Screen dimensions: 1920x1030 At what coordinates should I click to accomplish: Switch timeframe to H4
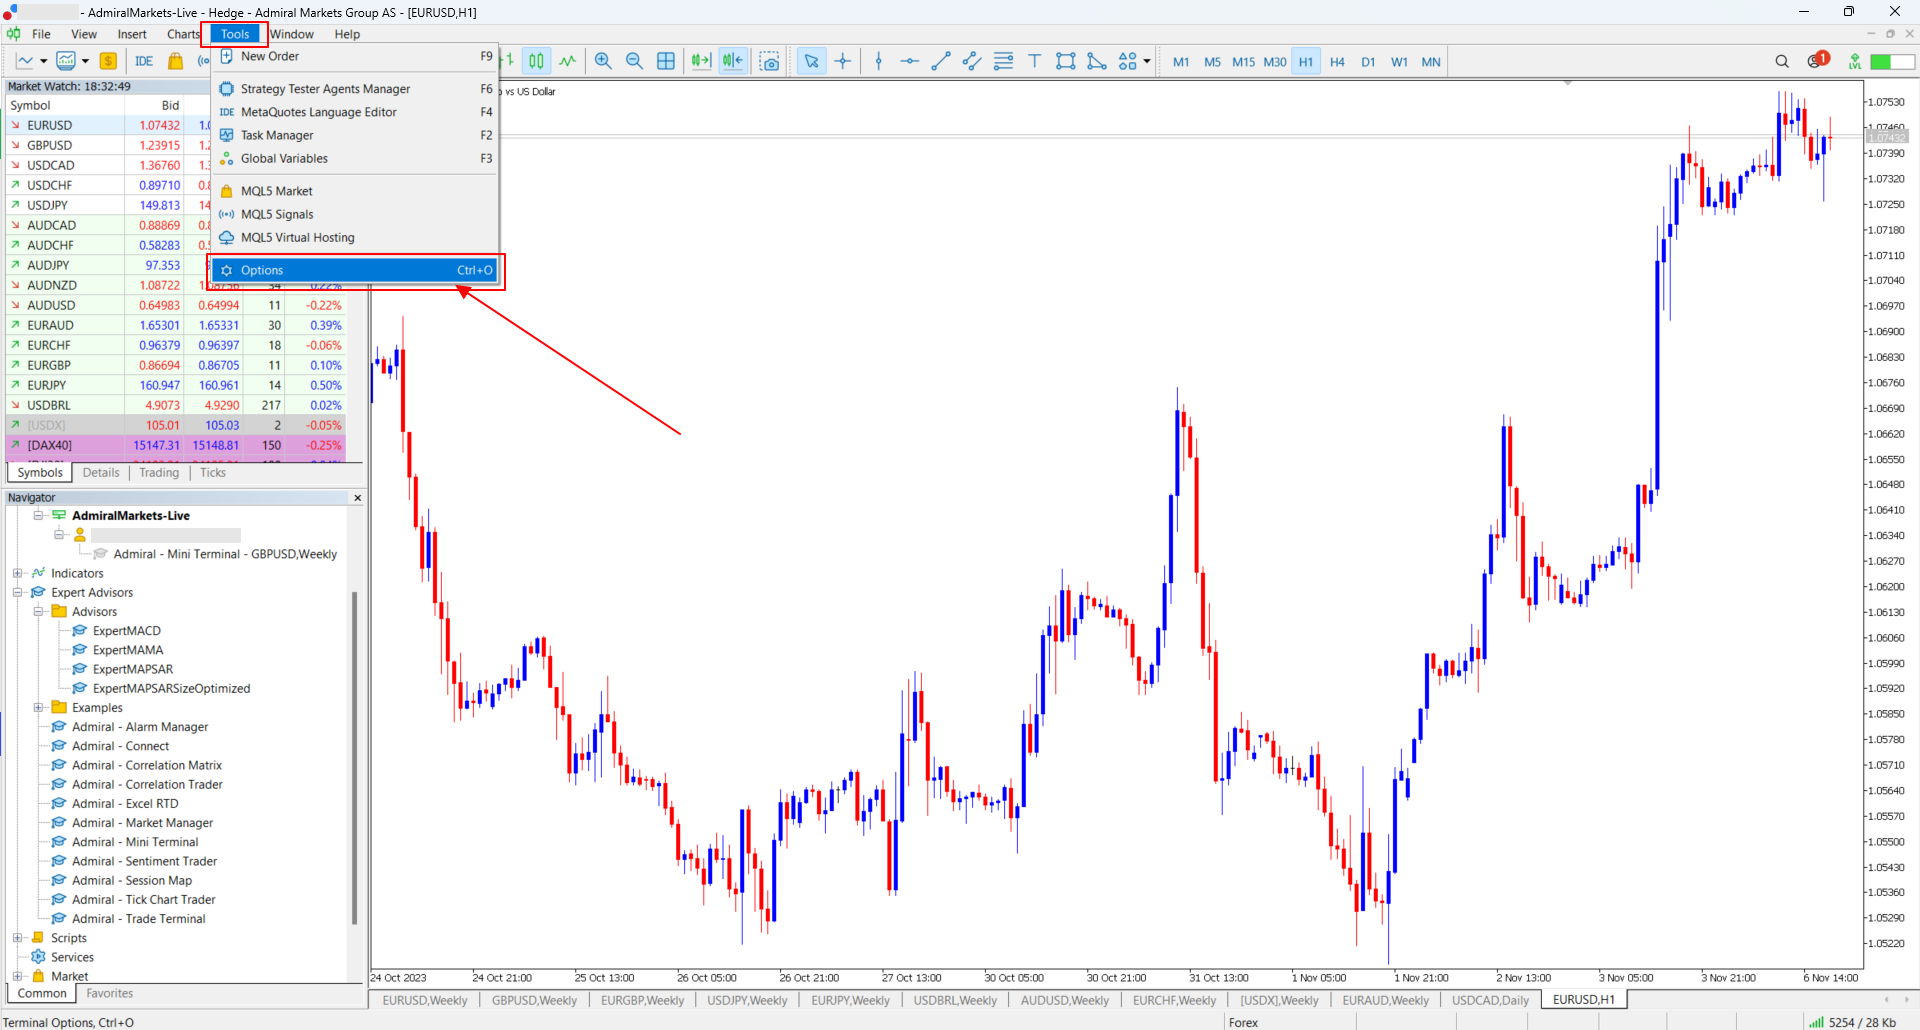pyautogui.click(x=1337, y=61)
